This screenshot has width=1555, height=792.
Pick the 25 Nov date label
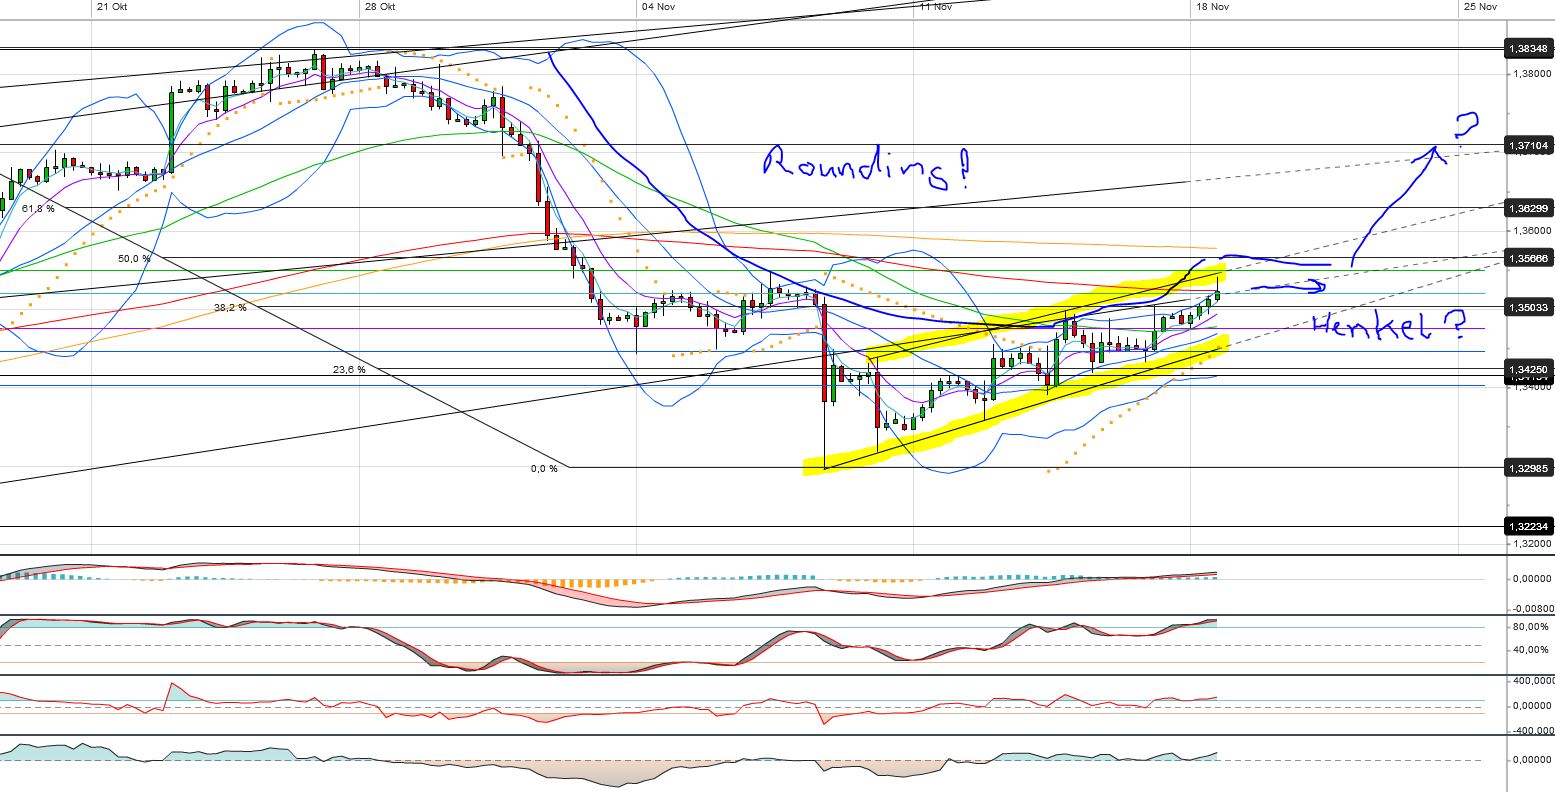pyautogui.click(x=1480, y=6)
